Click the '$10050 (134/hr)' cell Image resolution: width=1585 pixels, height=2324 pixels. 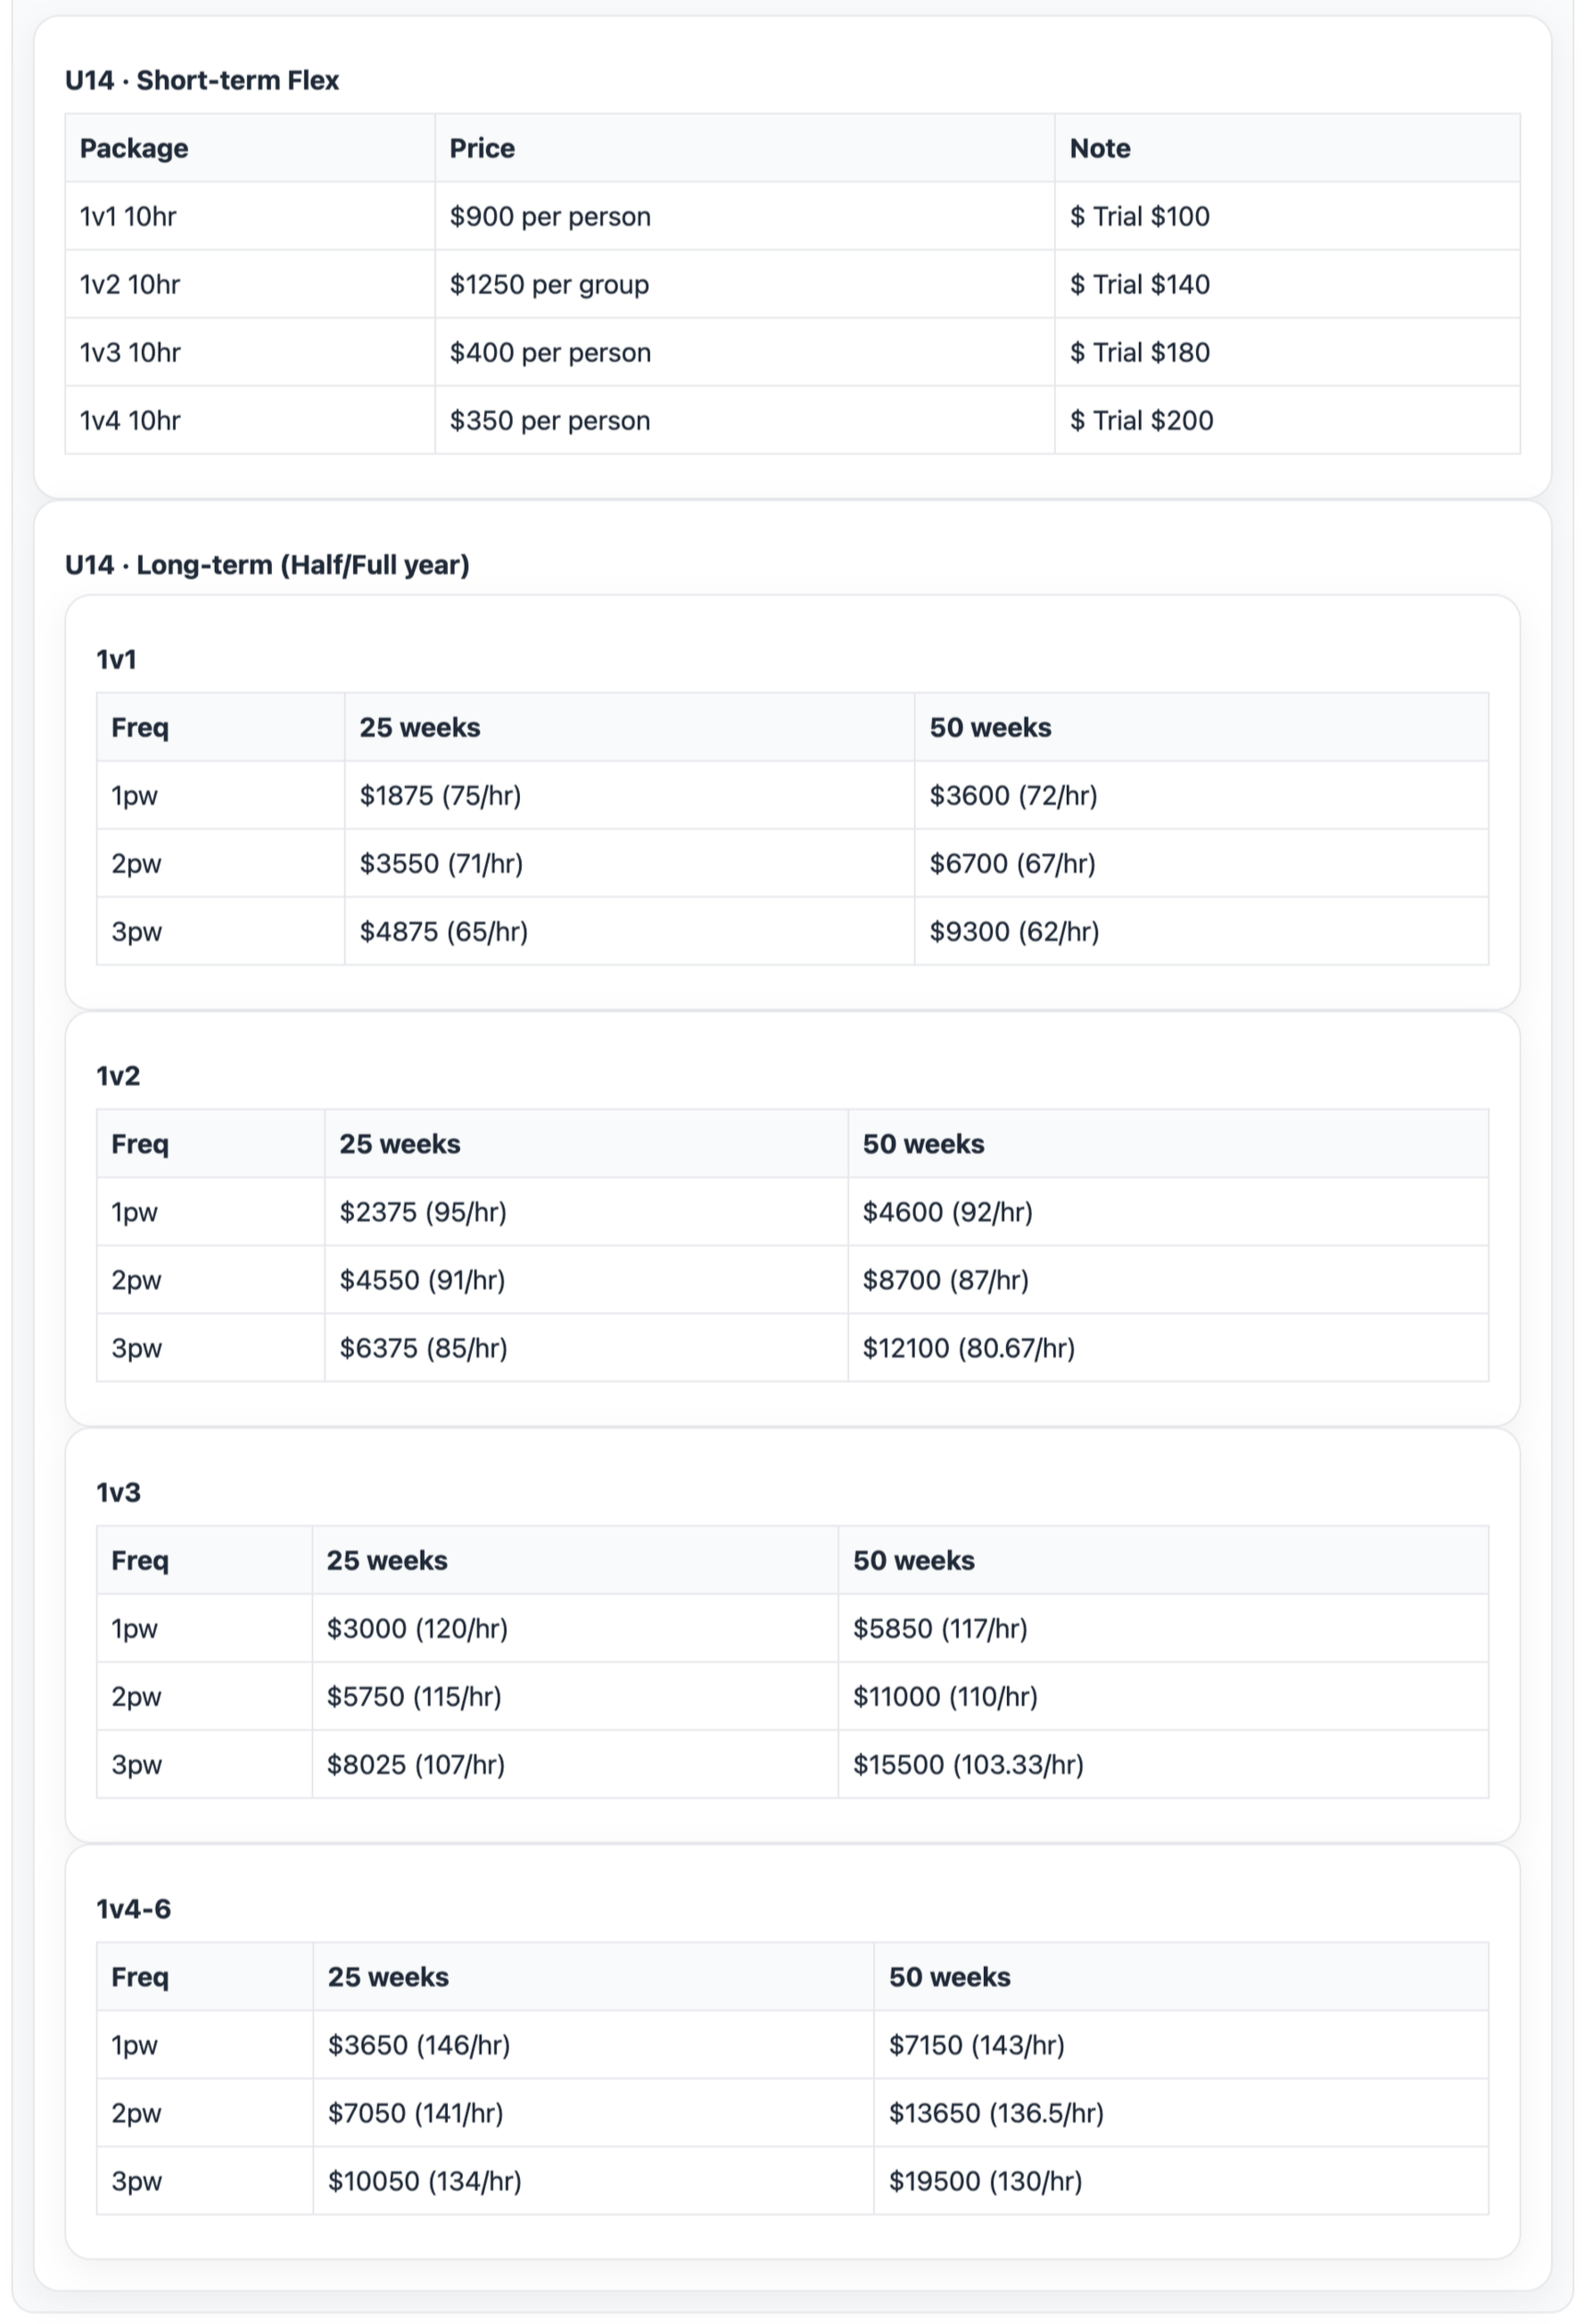[x=593, y=2181]
